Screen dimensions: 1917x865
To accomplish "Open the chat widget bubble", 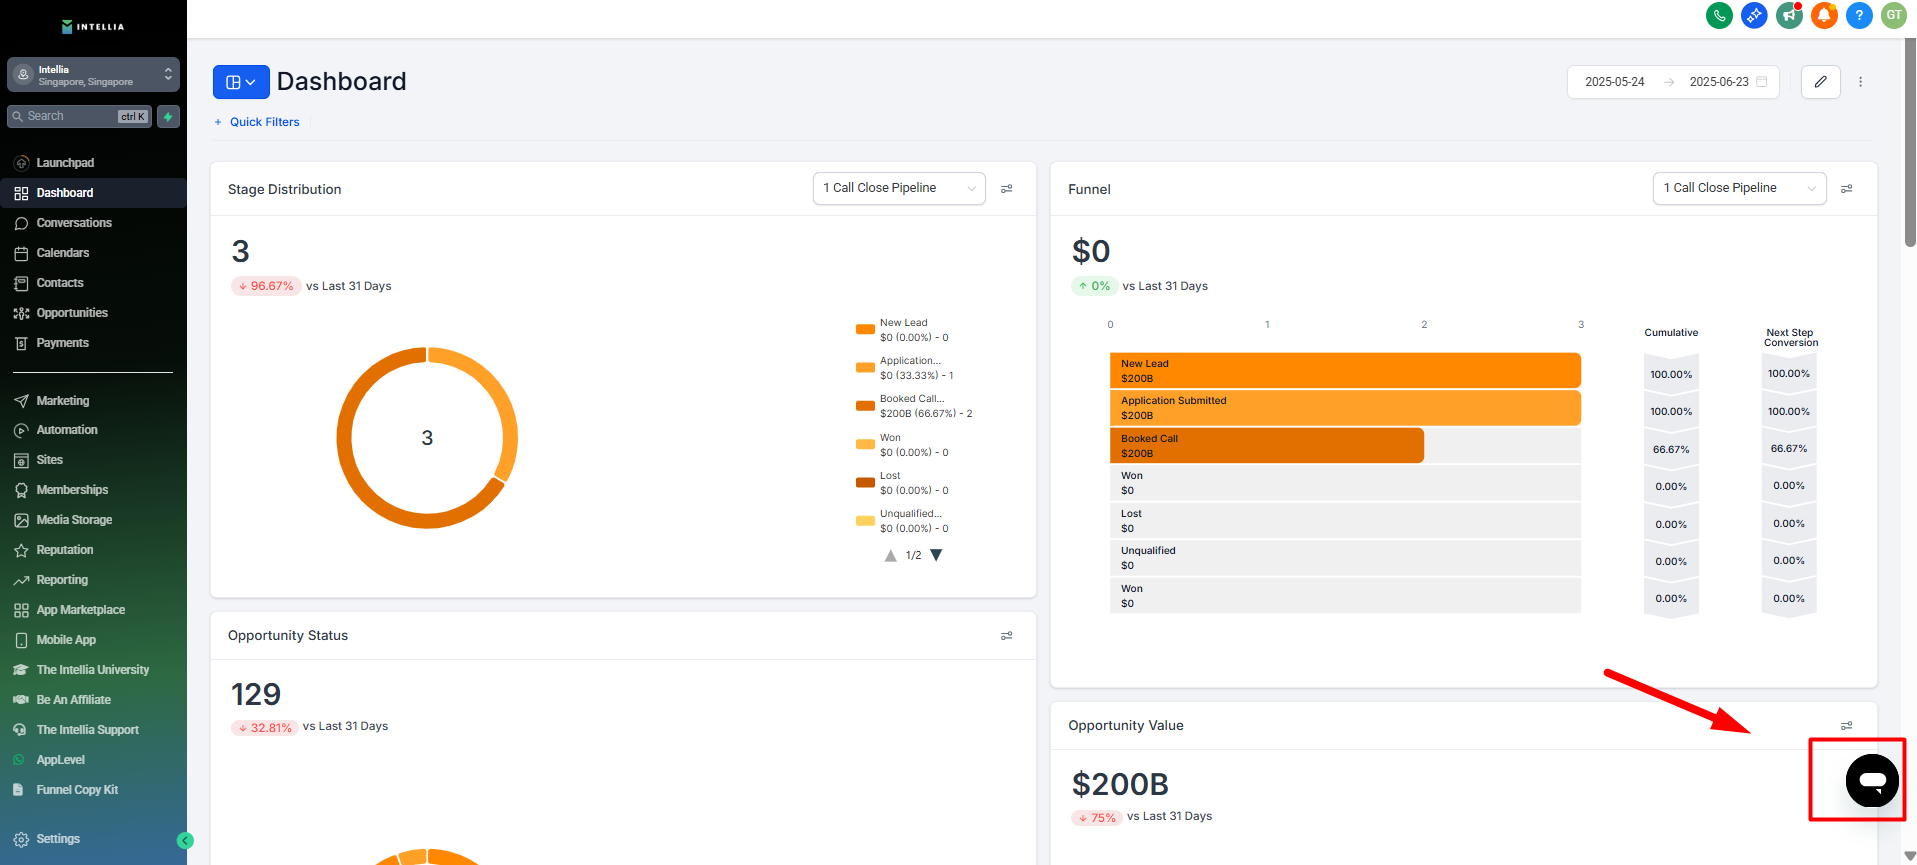I will coord(1871,781).
